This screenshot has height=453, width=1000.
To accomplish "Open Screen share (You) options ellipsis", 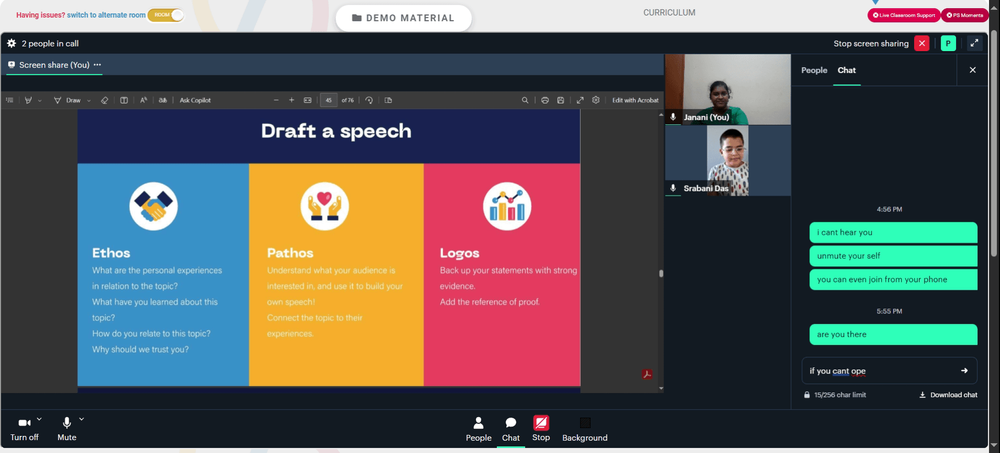I will click(x=97, y=64).
